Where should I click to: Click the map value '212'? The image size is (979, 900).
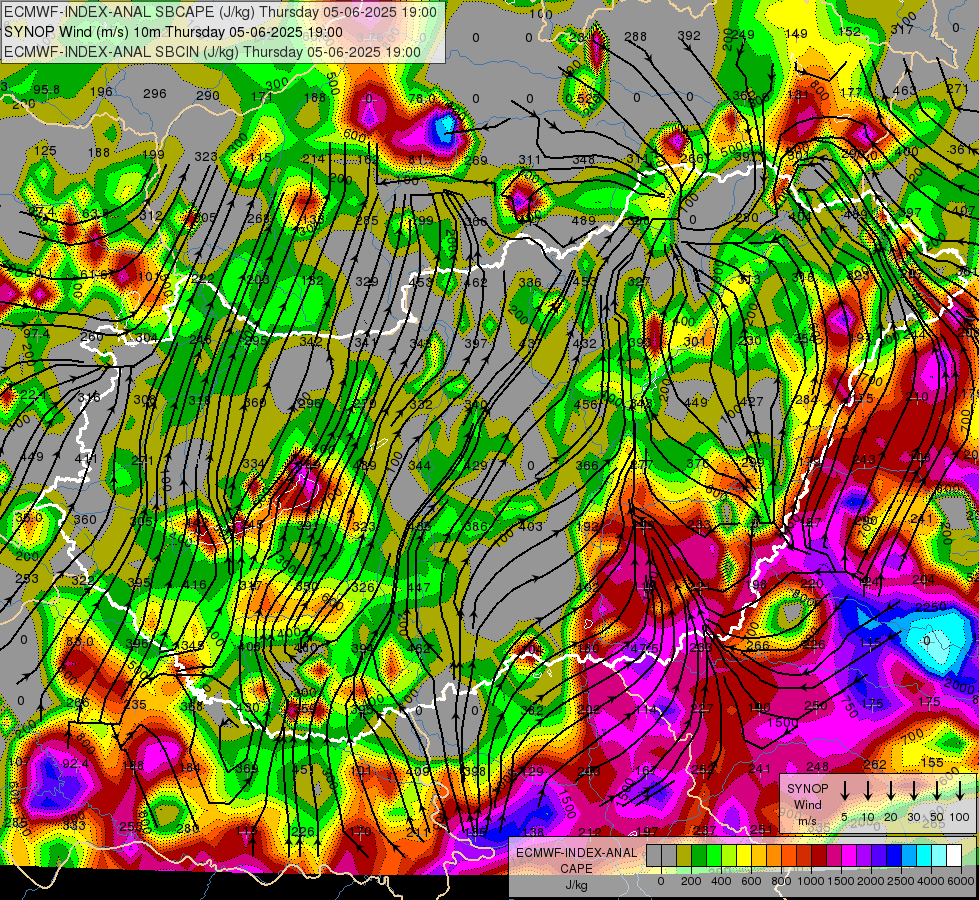590,831
